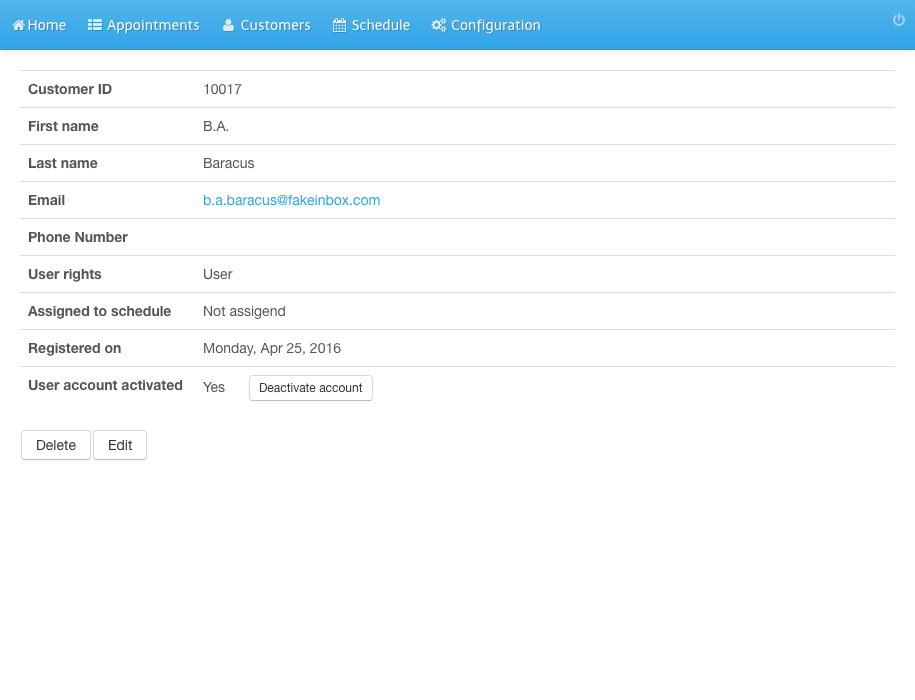The width and height of the screenshot is (915, 700).
Task: Click the date Monday, Apr 25, 2016
Action: click(x=272, y=348)
